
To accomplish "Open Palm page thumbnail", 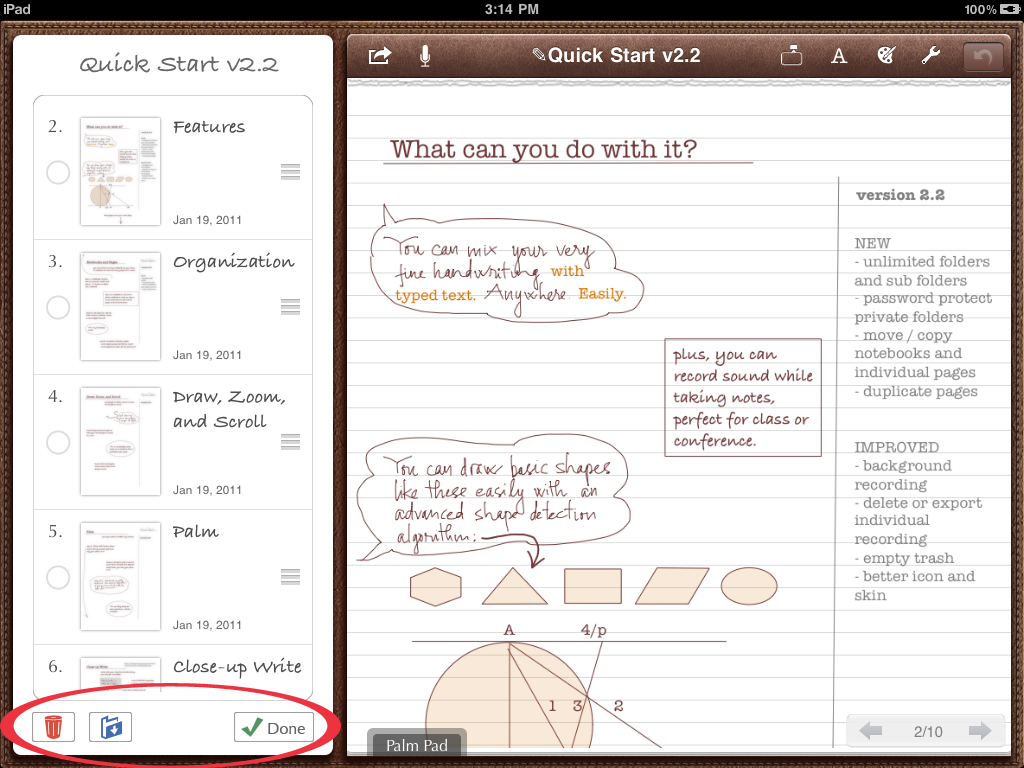I will (x=120, y=576).
